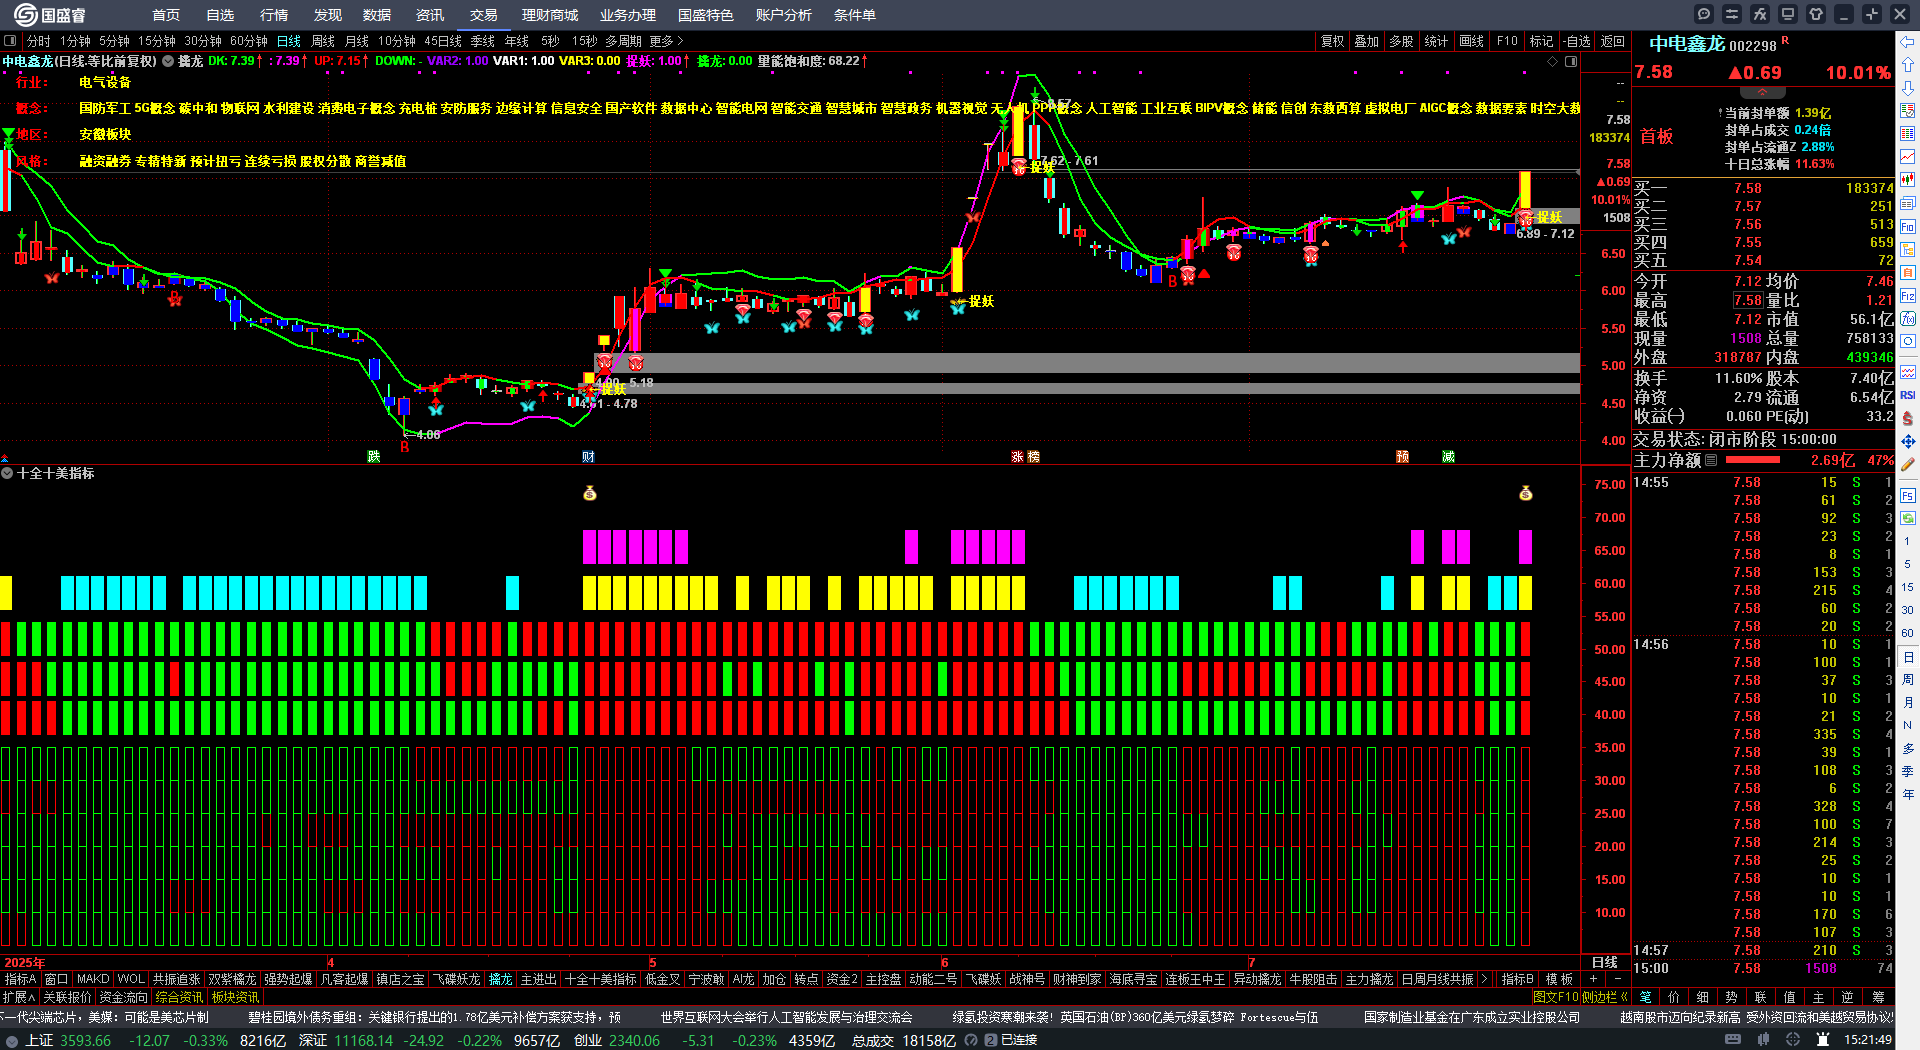This screenshot has width=1920, height=1050.
Task: Switch chart period to 月线
Action: [x=357, y=41]
